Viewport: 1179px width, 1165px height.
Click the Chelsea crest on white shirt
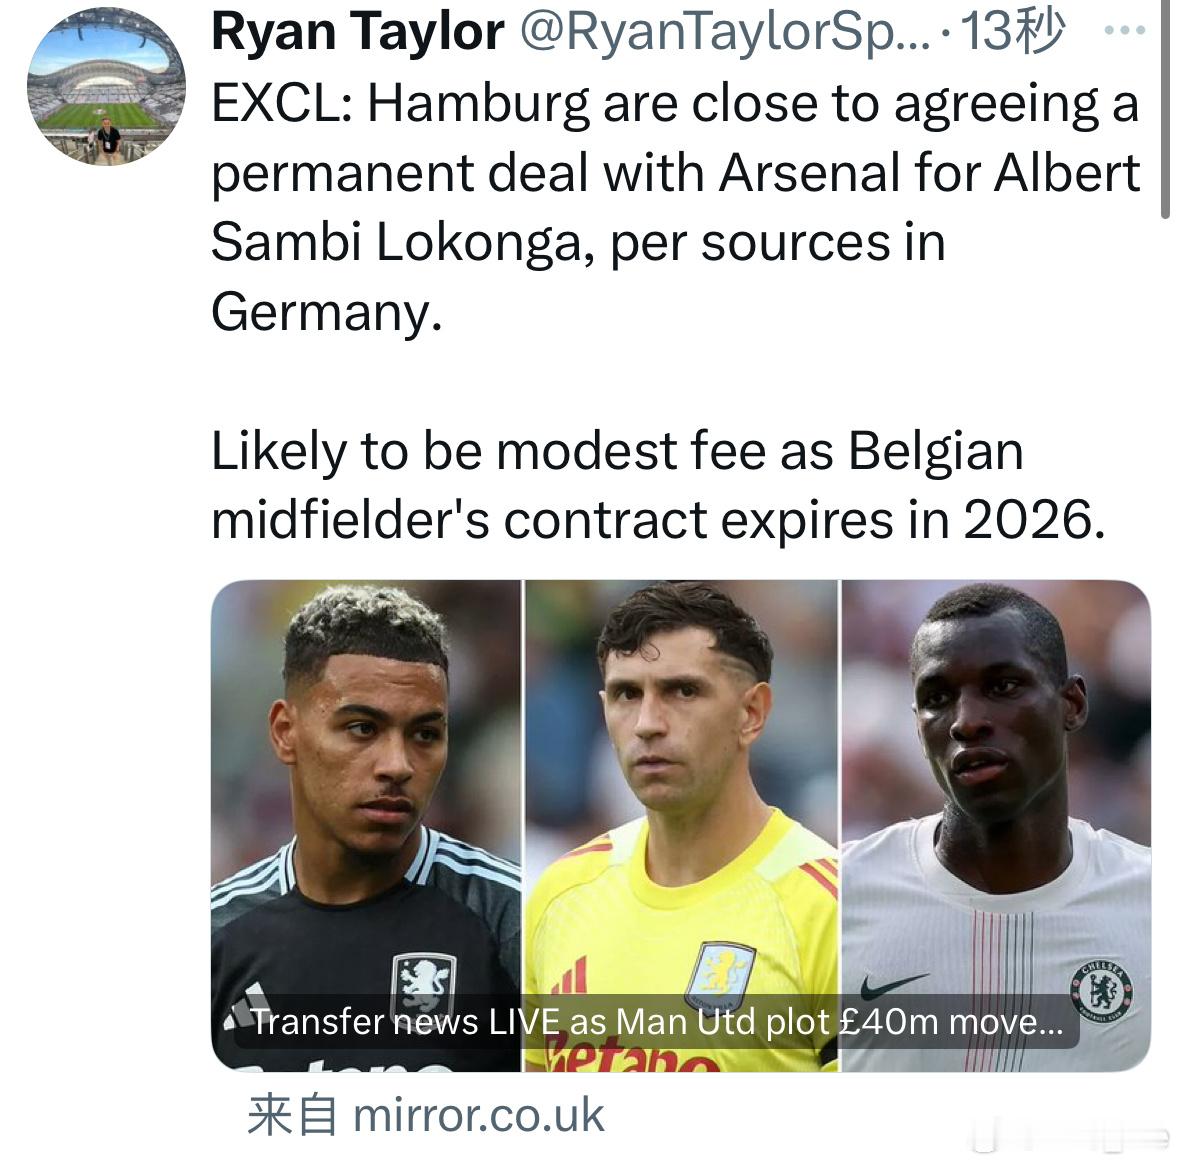pos(1102,990)
